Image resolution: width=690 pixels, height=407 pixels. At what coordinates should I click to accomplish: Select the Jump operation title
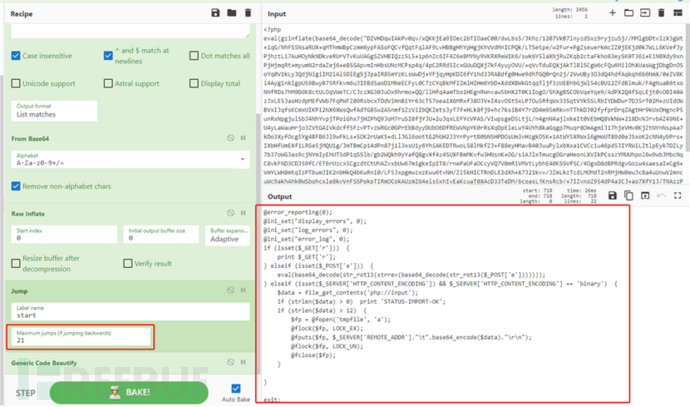(x=19, y=291)
